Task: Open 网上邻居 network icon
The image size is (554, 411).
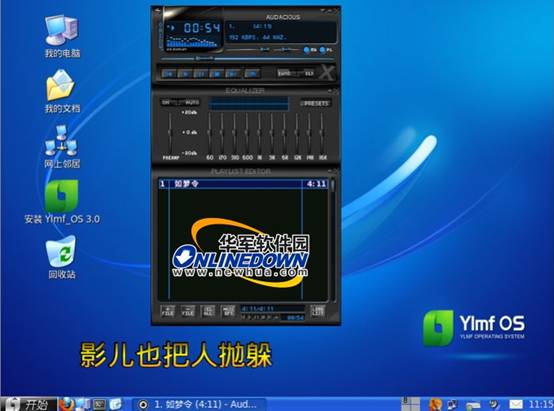Action: (x=62, y=146)
